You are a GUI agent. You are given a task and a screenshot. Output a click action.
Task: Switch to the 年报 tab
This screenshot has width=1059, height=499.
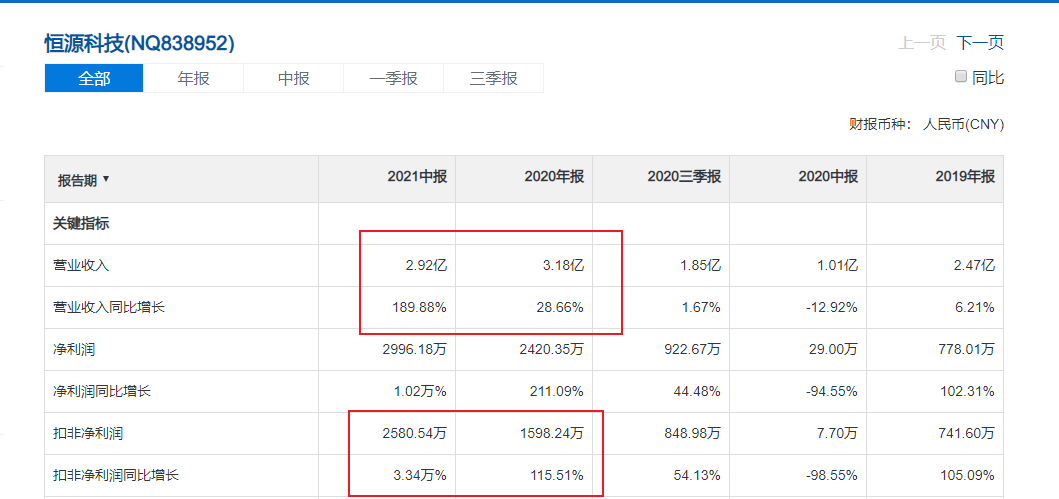click(x=193, y=78)
